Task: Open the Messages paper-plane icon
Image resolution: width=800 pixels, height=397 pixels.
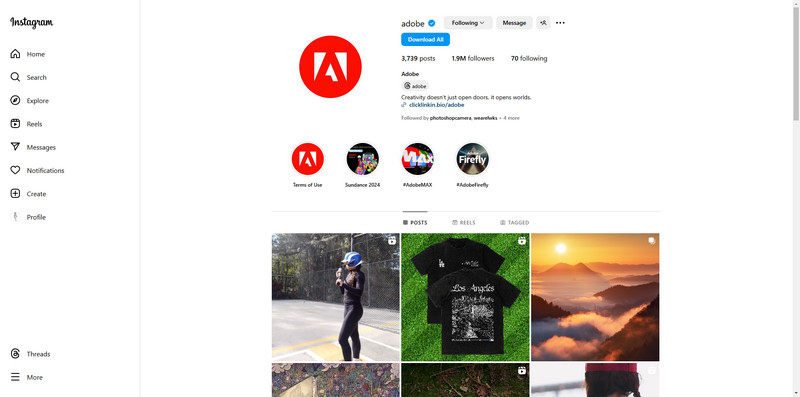Action: (15, 146)
